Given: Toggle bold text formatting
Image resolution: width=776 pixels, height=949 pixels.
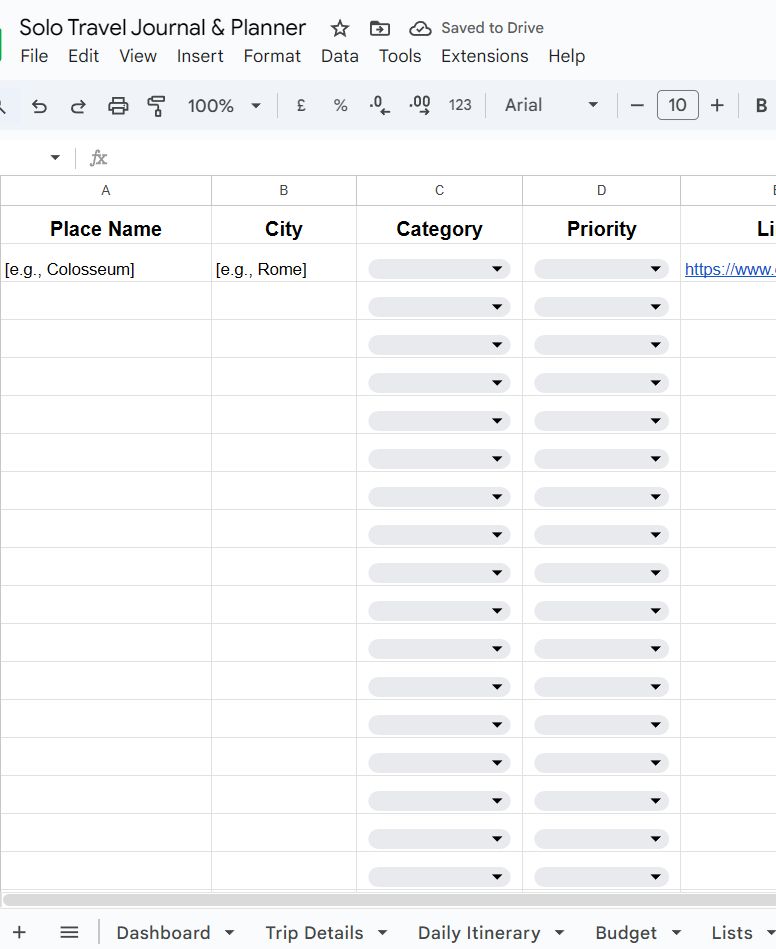Looking at the screenshot, I should pyautogui.click(x=761, y=106).
